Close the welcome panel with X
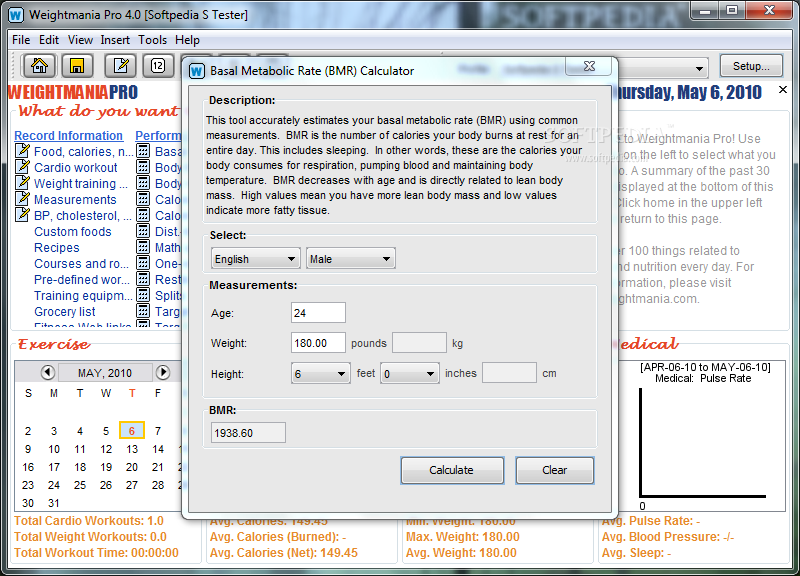 (783, 90)
